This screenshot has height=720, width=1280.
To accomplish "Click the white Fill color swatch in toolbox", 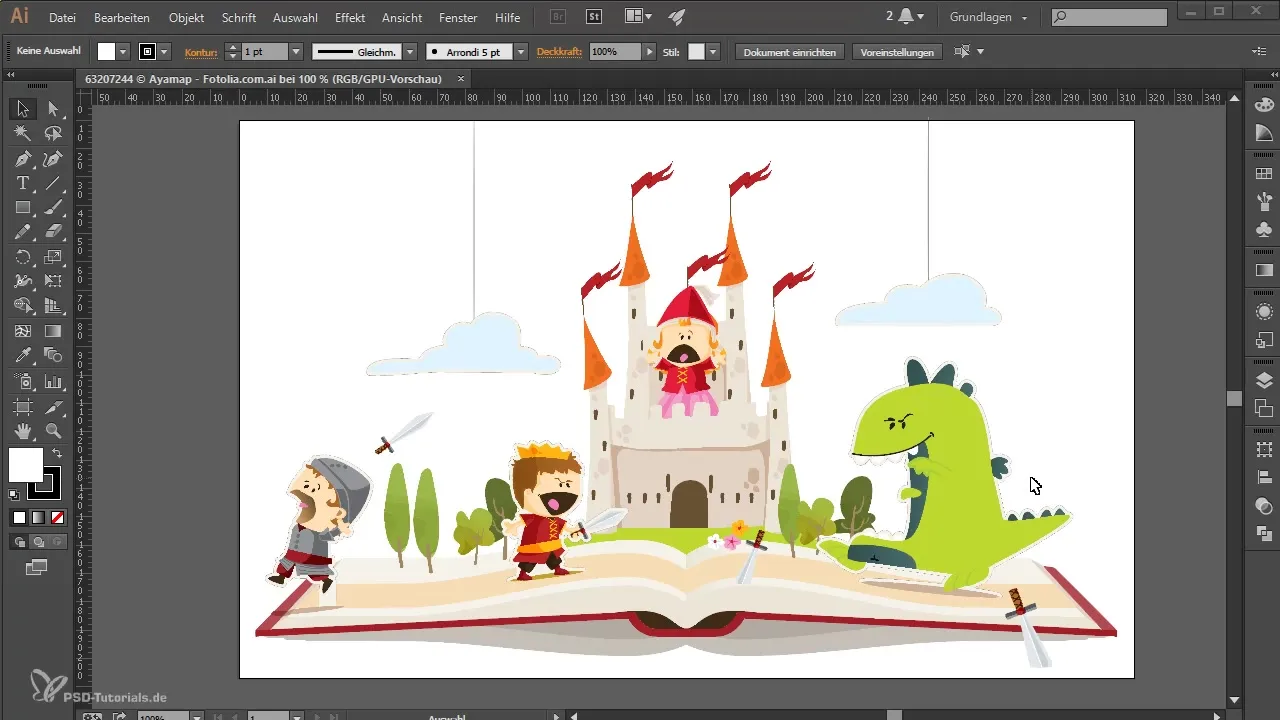I will click(x=26, y=465).
